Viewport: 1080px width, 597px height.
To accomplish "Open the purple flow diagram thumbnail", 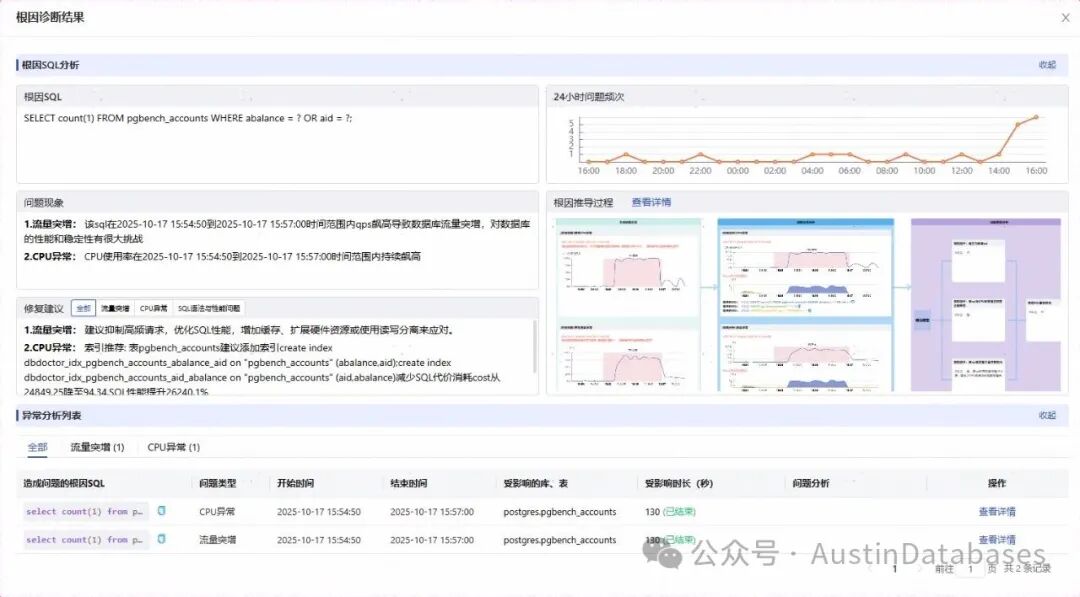I will pos(986,304).
